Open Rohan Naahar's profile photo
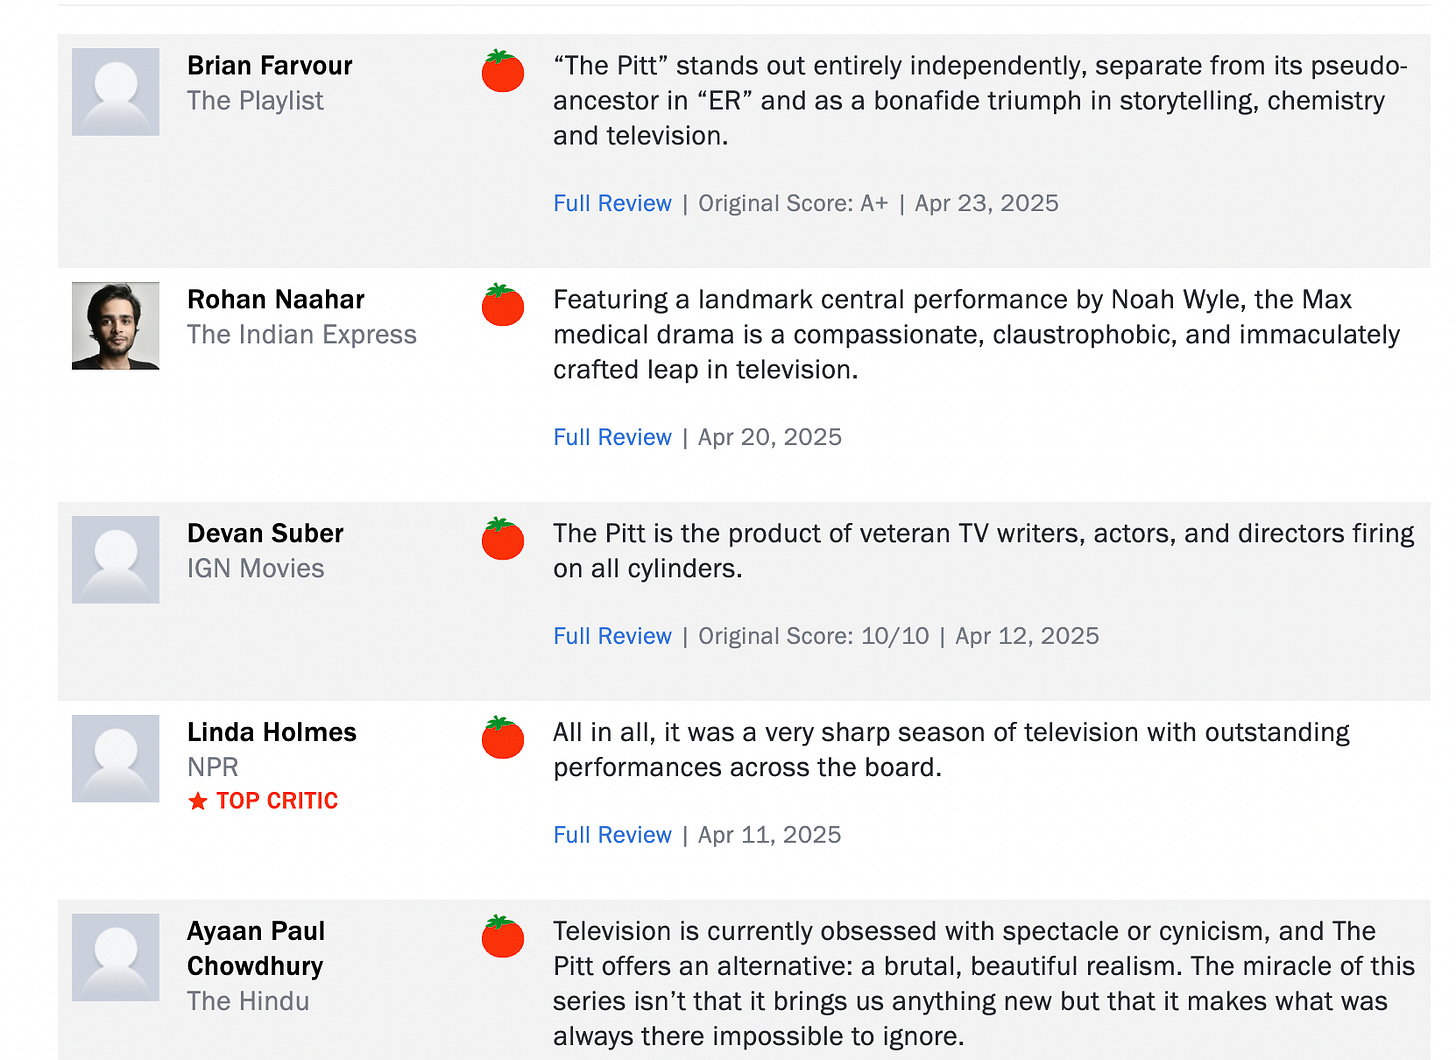The height and width of the screenshot is (1060, 1456). tap(116, 326)
